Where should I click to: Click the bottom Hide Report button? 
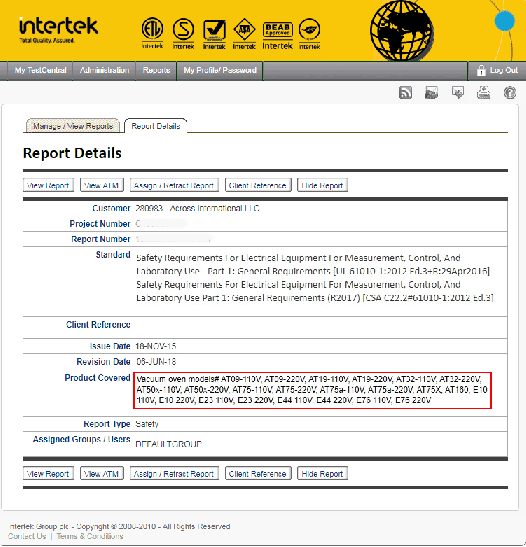(x=322, y=474)
